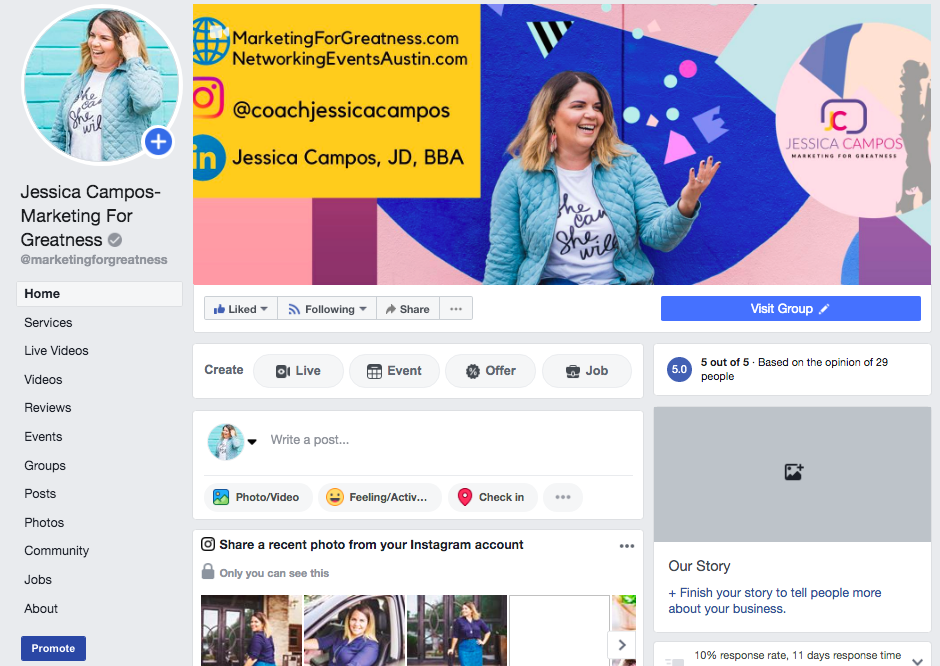Image resolution: width=940 pixels, height=666 pixels.
Task: Click the profile picture
Action: (x=101, y=84)
